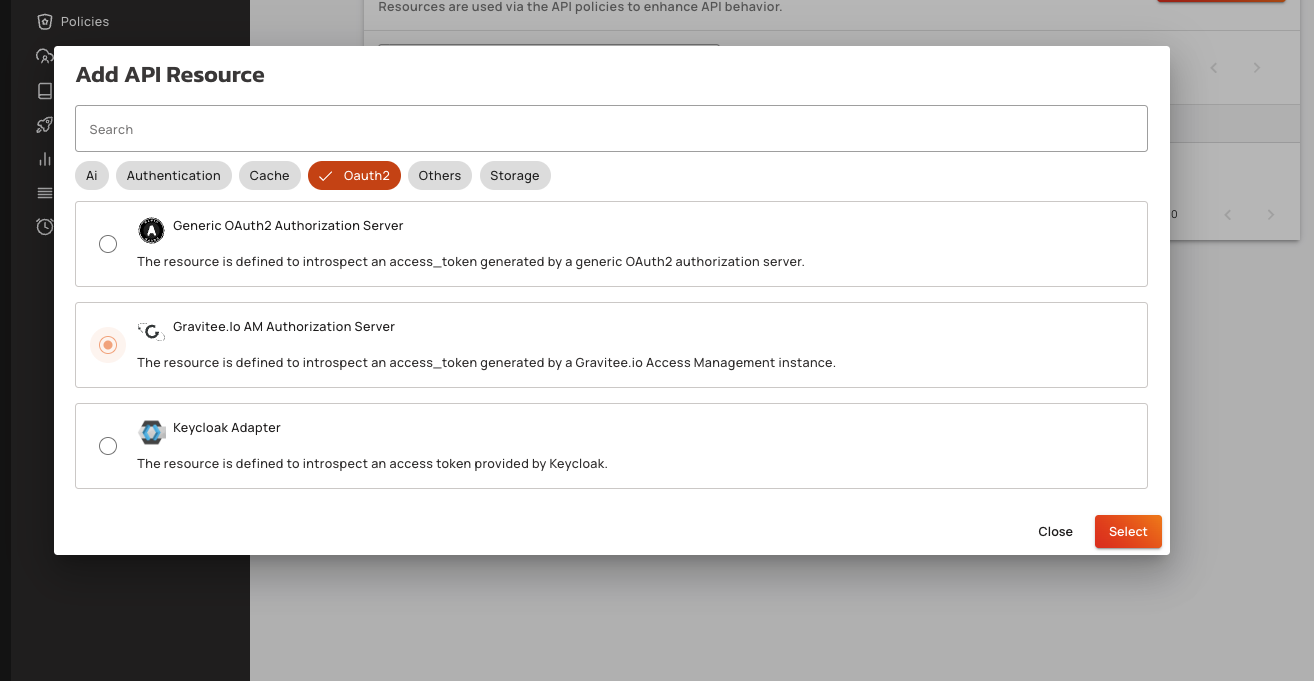Click the Policies shield icon in sidebar
This screenshot has width=1314, height=681.
click(44, 21)
